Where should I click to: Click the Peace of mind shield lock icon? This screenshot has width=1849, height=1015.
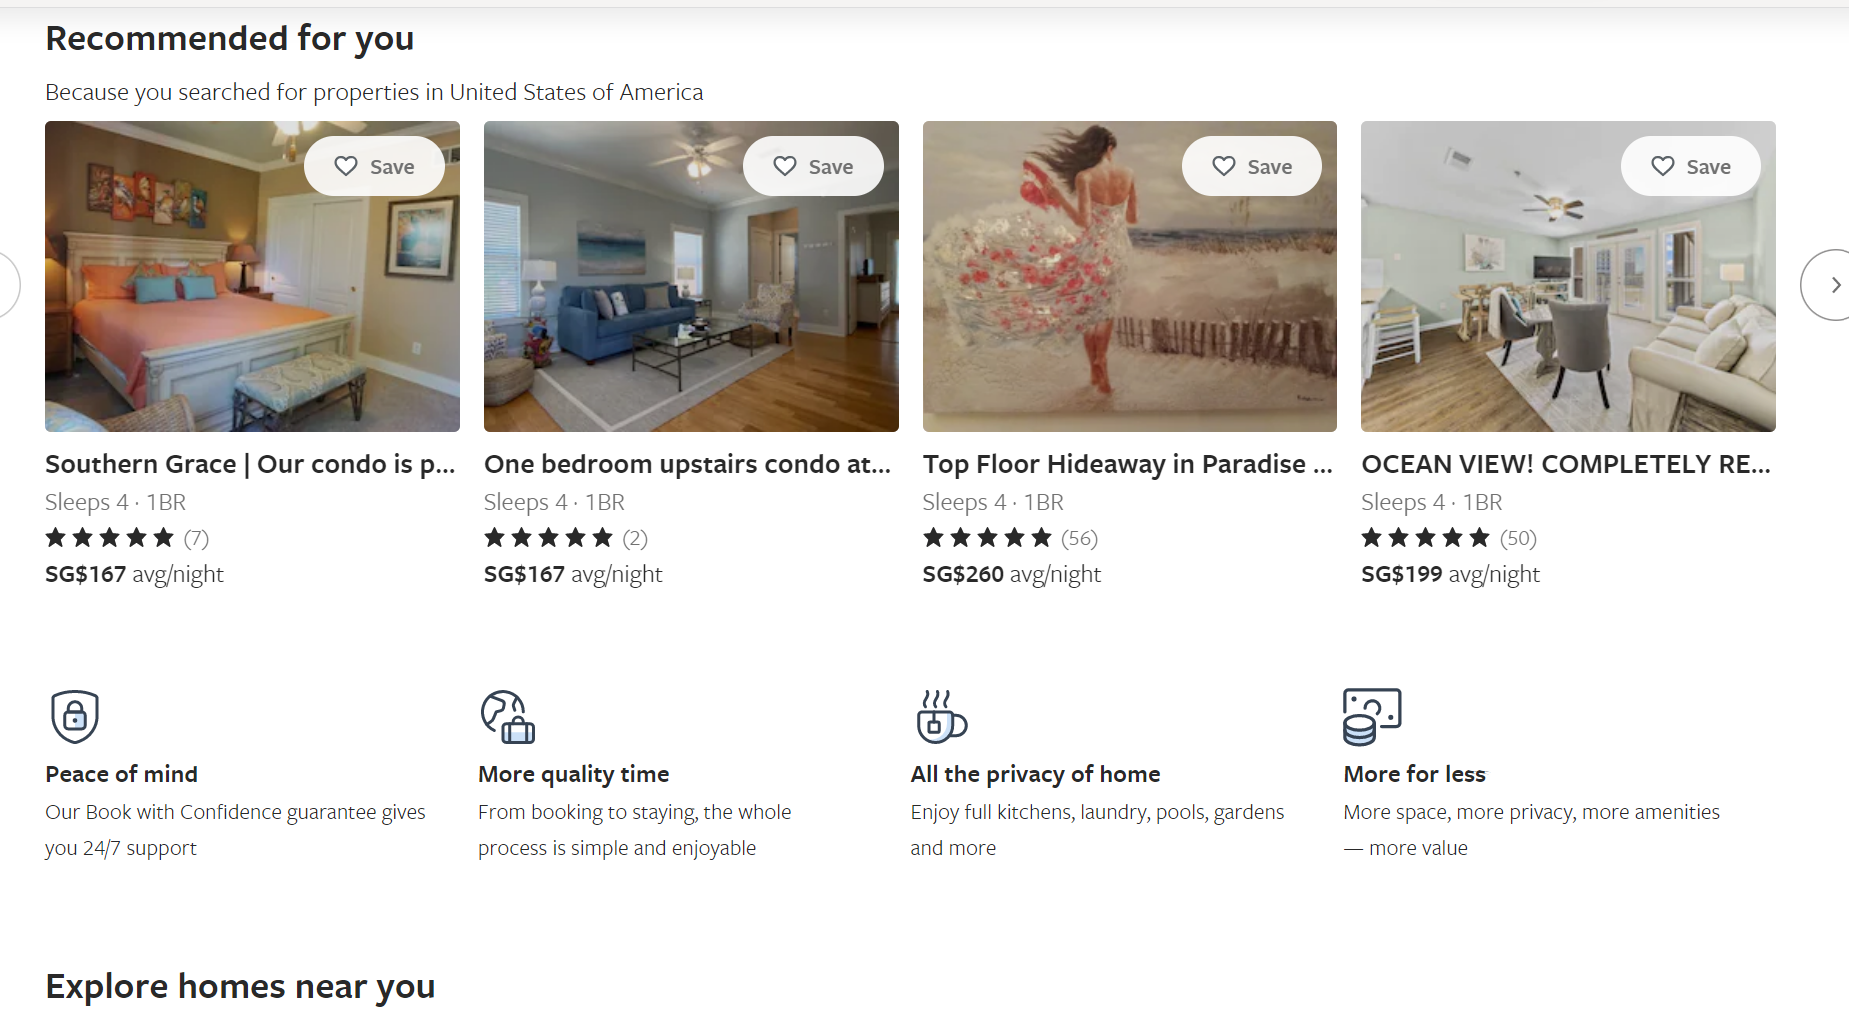coord(74,716)
